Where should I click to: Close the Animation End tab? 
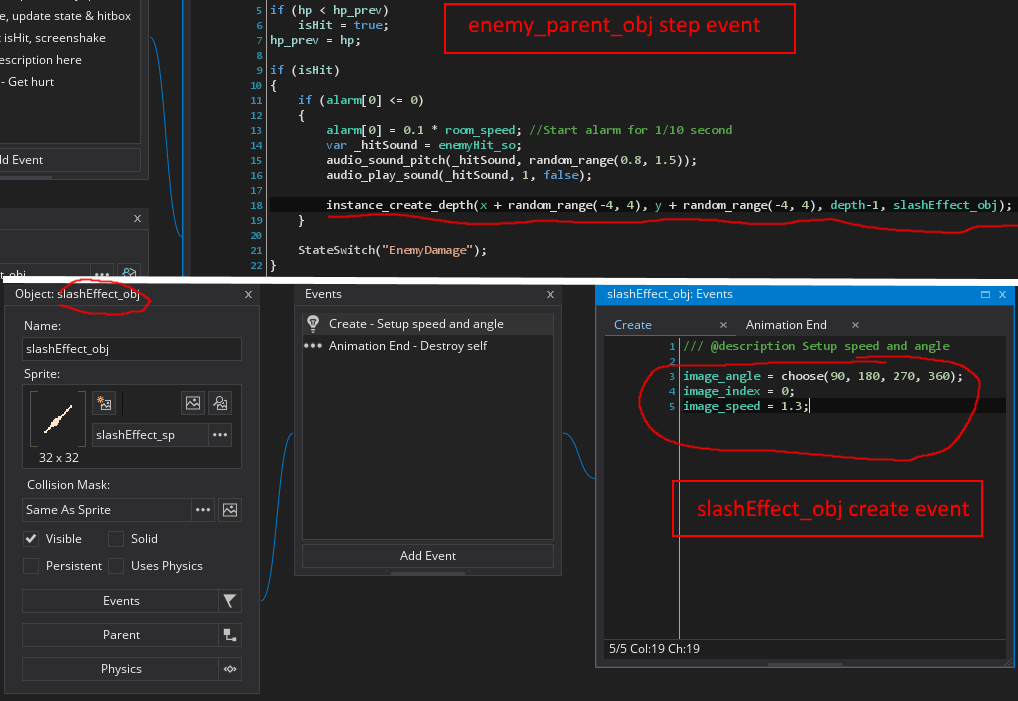855,325
